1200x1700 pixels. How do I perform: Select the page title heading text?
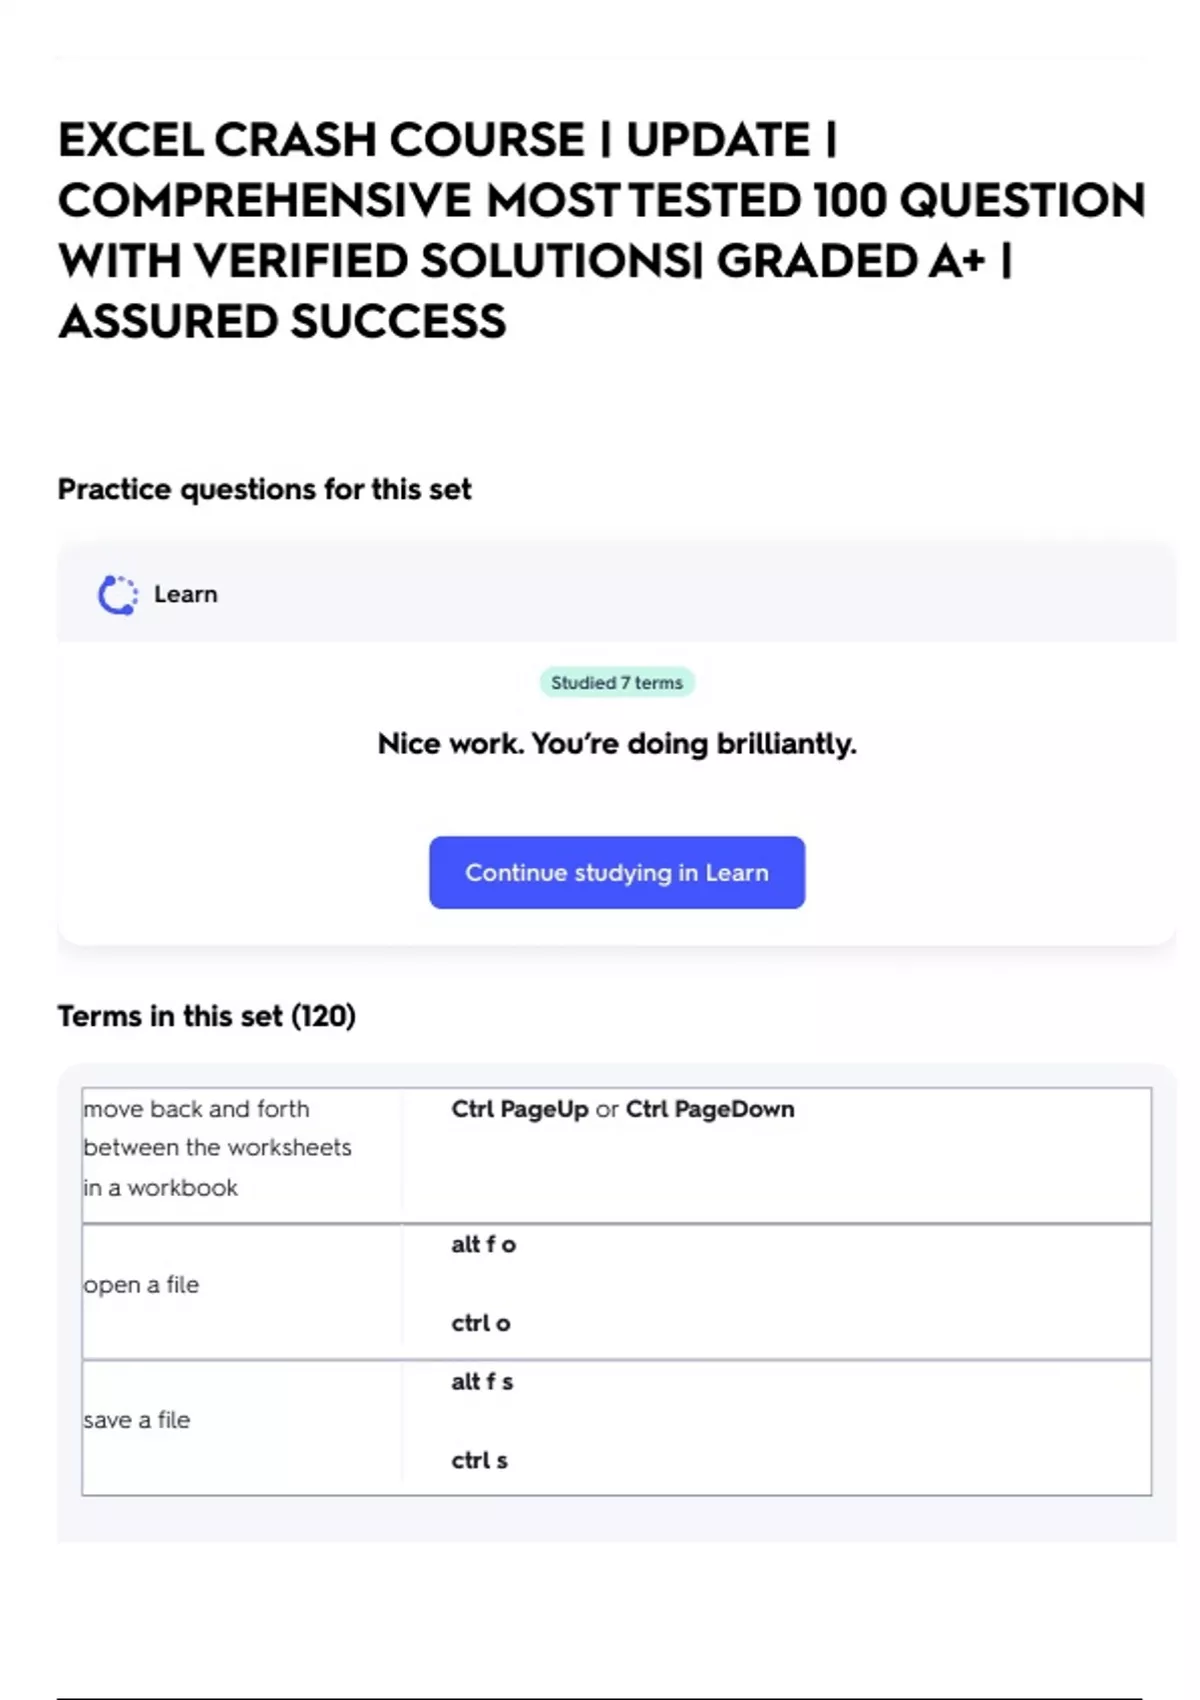(602, 231)
